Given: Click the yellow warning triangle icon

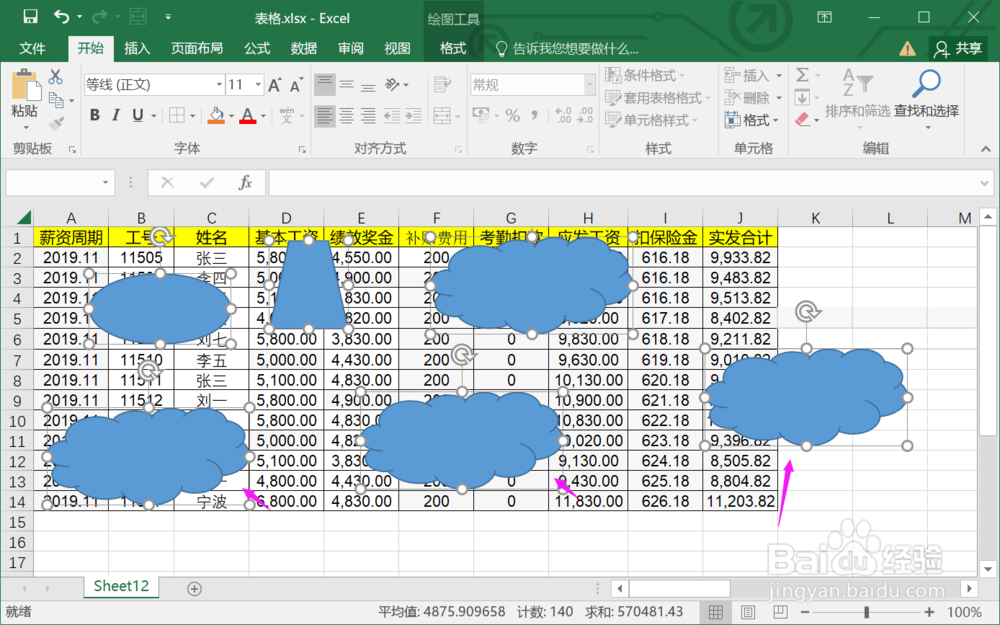Looking at the screenshot, I should click(907, 48).
